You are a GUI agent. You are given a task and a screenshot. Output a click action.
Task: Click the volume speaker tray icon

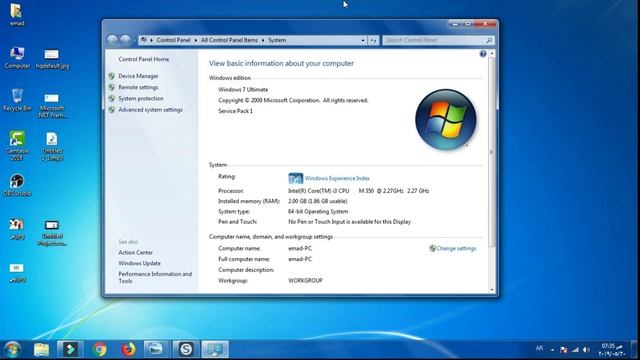pyautogui.click(x=587, y=350)
